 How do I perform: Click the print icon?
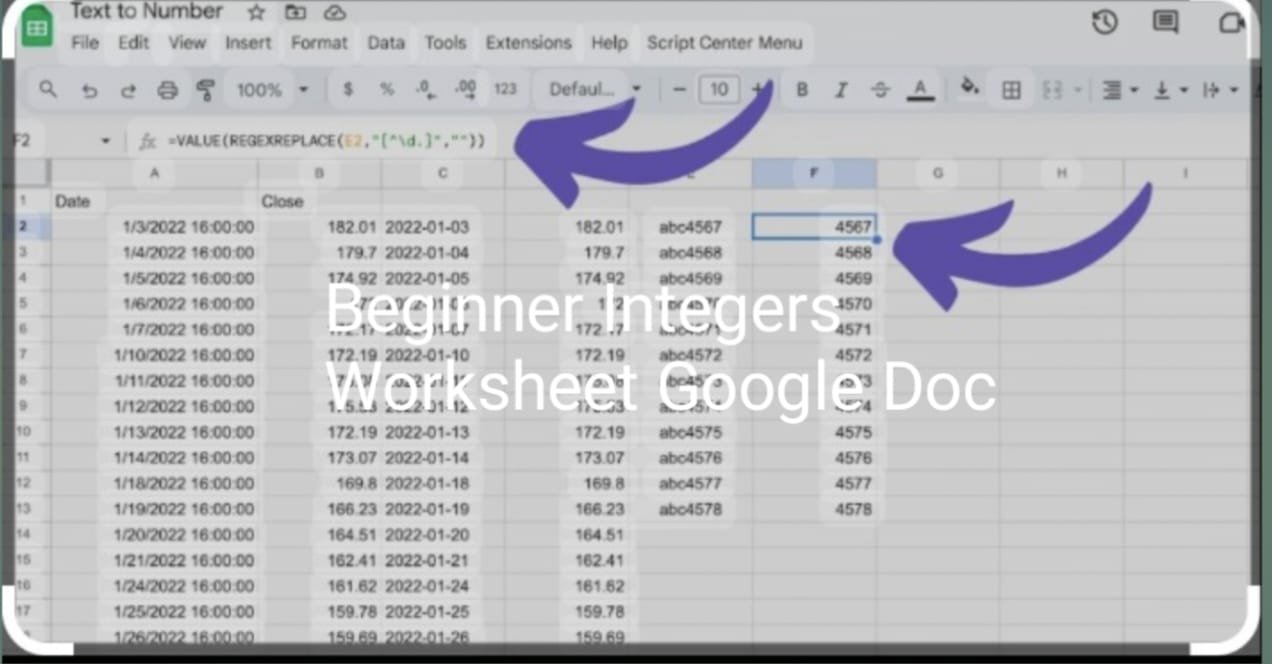167,90
